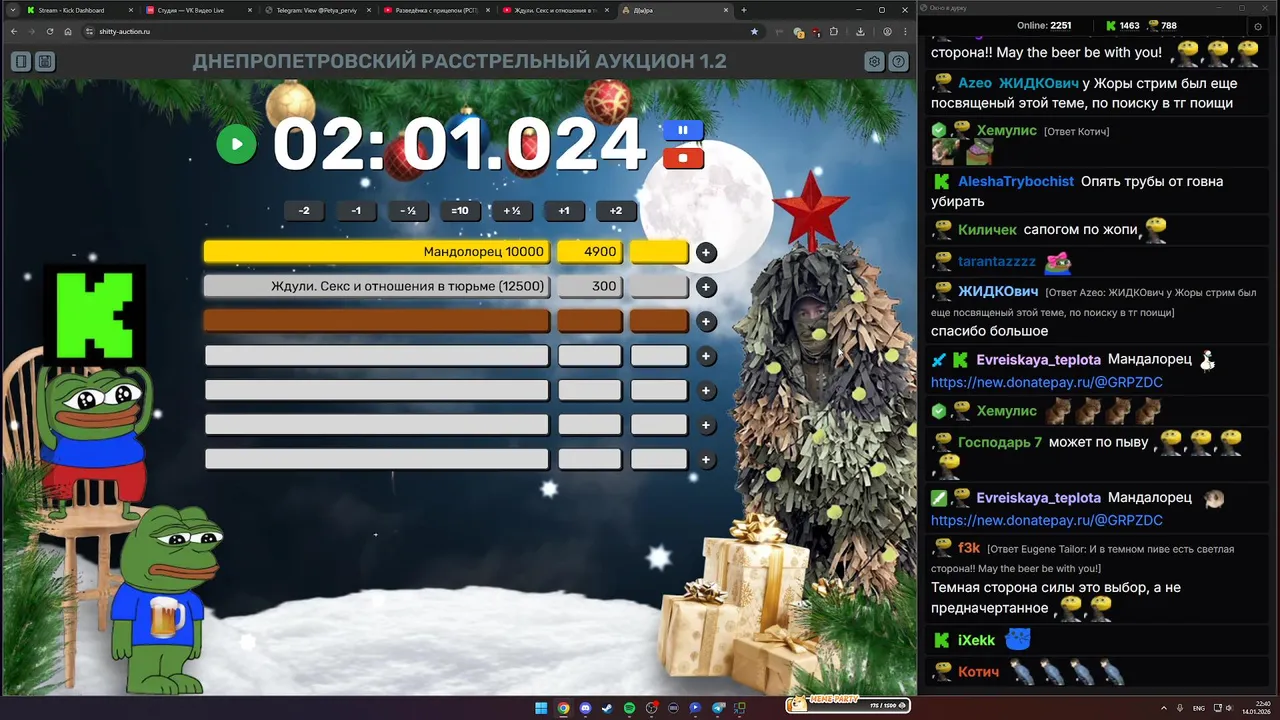Screen dimensions: 1280x720
Task: Open Chrome from the taskbar
Action: pos(563,708)
